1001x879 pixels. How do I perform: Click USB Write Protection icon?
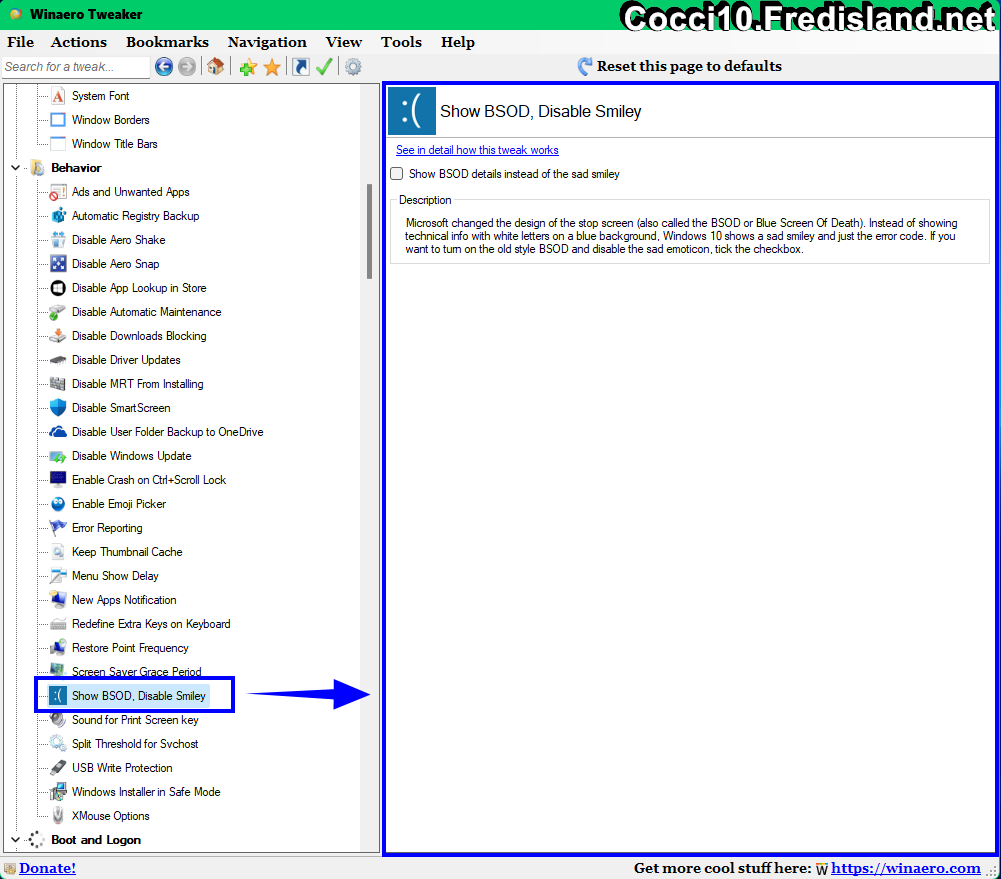[58, 768]
